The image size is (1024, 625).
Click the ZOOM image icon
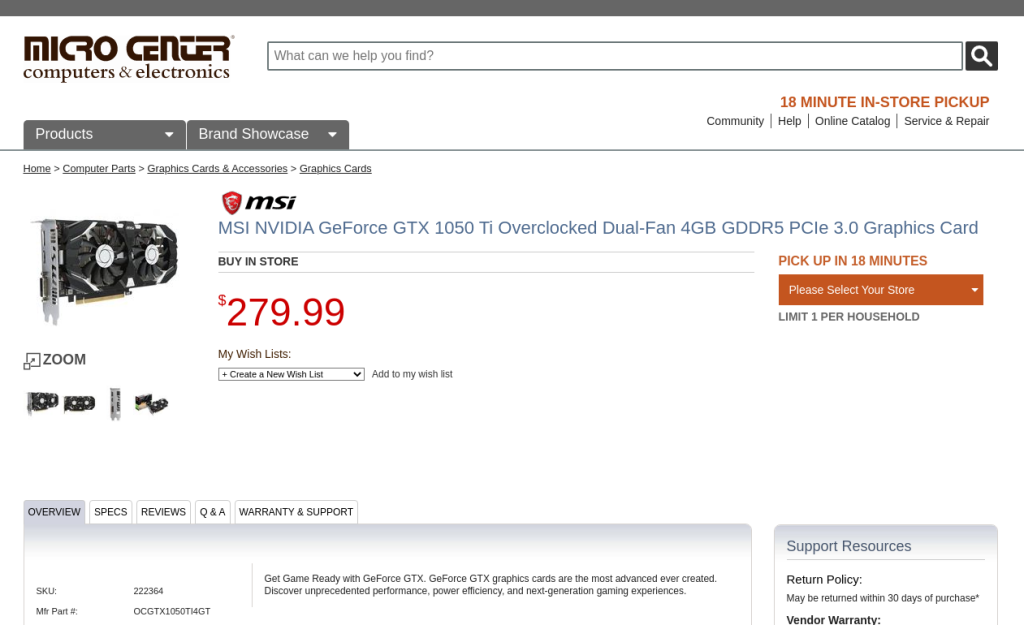(x=55, y=360)
